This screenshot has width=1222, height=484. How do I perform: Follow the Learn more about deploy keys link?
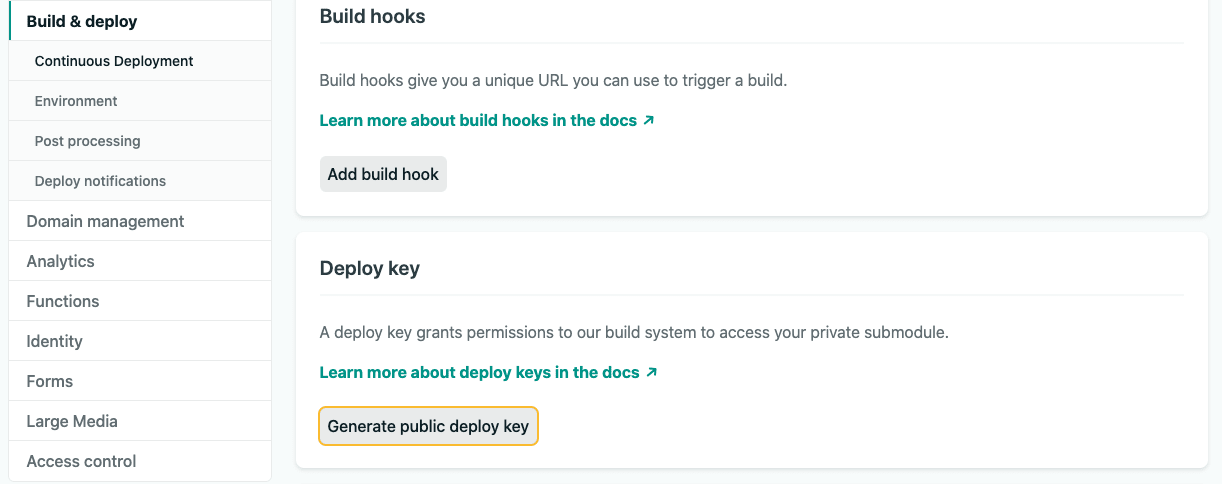click(x=479, y=372)
